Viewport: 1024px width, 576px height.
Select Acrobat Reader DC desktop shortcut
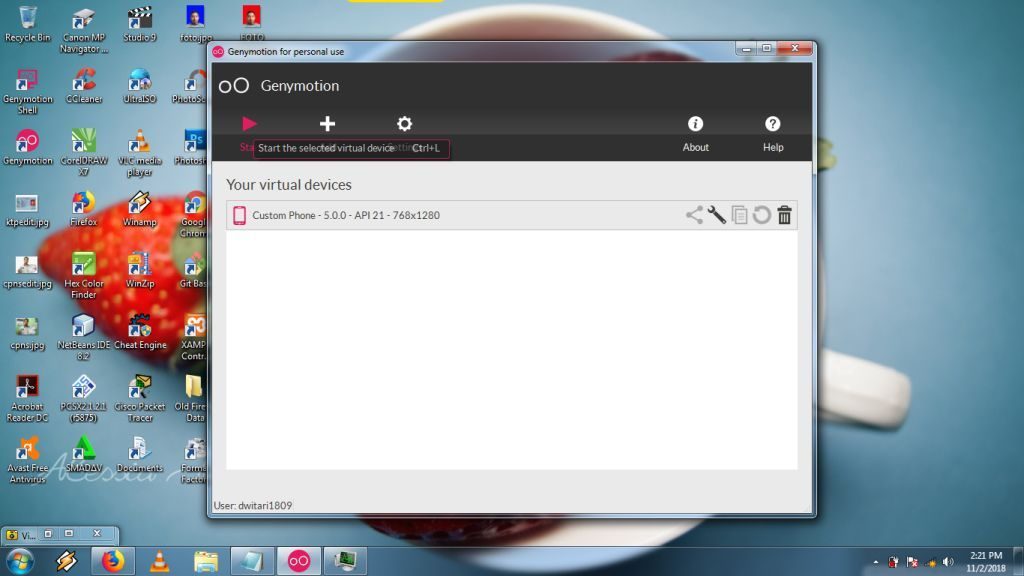point(27,398)
